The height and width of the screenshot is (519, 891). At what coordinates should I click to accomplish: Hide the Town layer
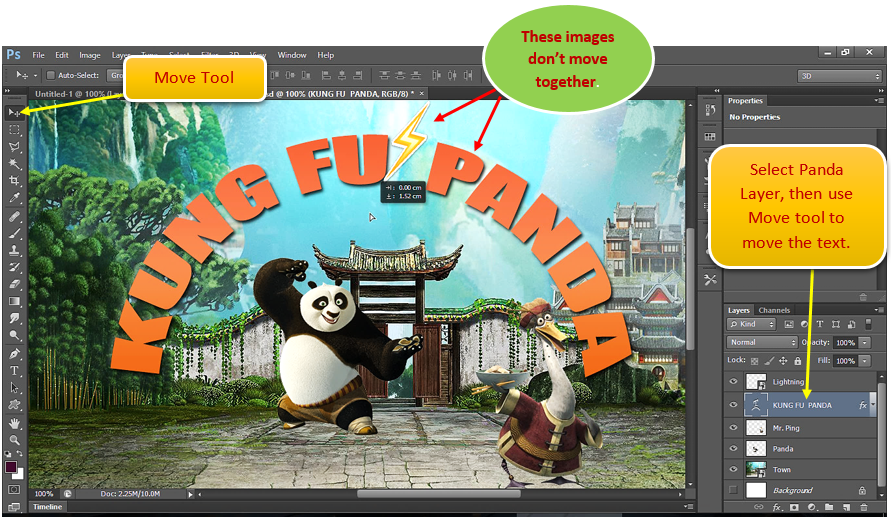[733, 470]
